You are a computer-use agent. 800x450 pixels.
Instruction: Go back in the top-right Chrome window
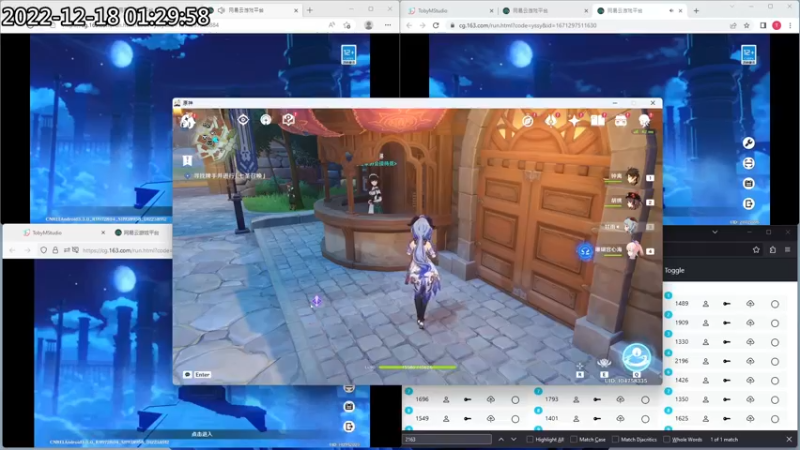(409, 25)
